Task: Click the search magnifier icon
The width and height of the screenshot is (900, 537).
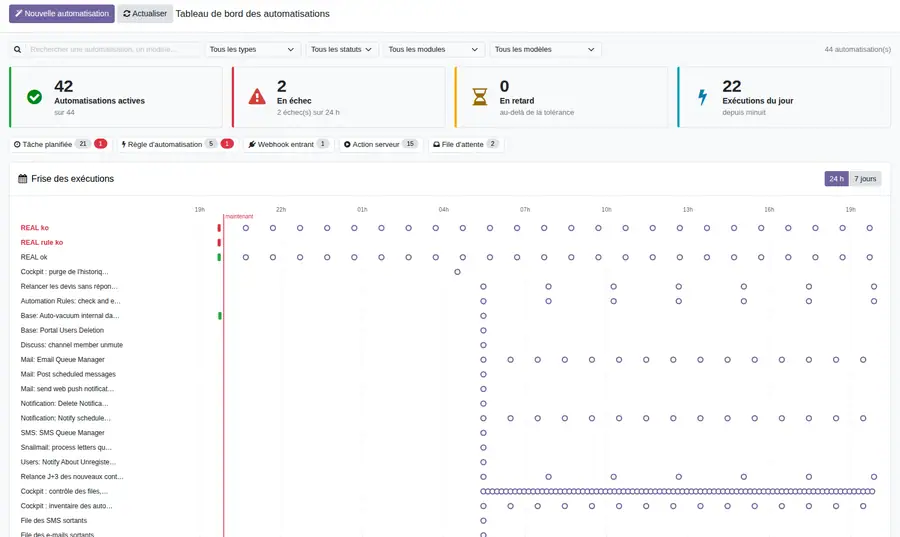Action: [x=18, y=50]
